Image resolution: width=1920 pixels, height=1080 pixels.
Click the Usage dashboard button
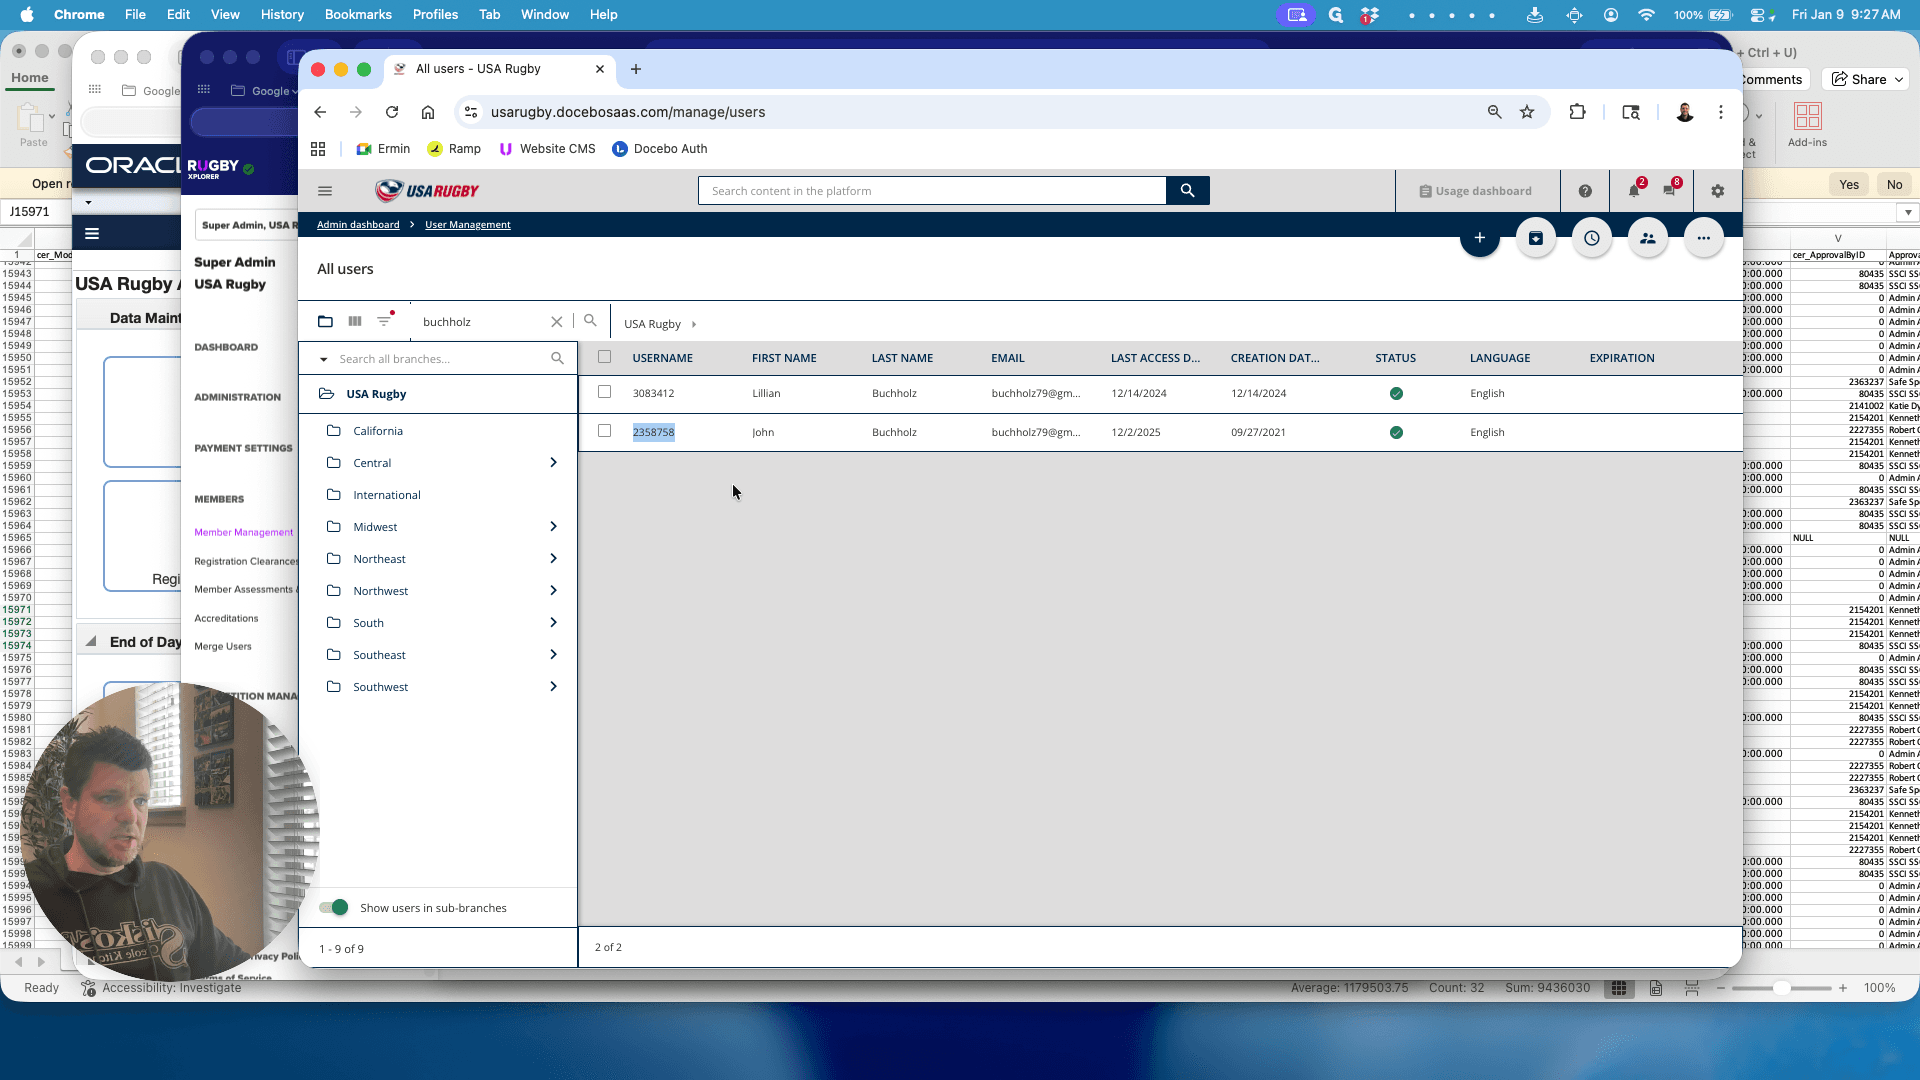coord(1476,191)
